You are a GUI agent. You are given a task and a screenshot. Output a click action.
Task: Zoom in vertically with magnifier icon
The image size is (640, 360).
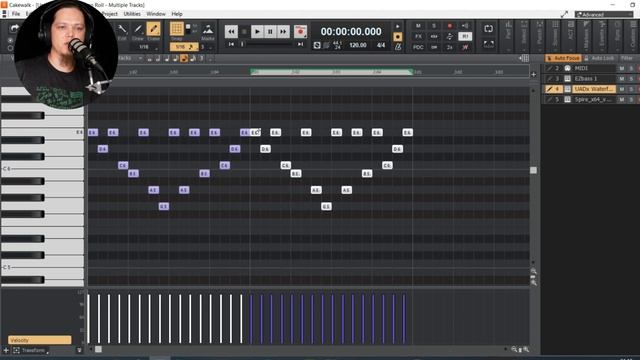click(x=533, y=282)
